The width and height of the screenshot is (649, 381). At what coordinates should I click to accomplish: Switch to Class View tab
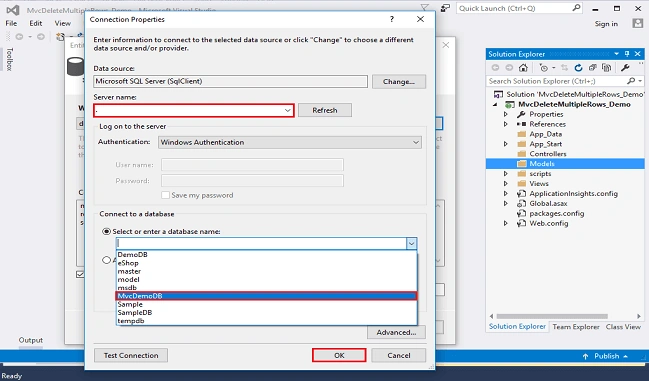(x=623, y=327)
